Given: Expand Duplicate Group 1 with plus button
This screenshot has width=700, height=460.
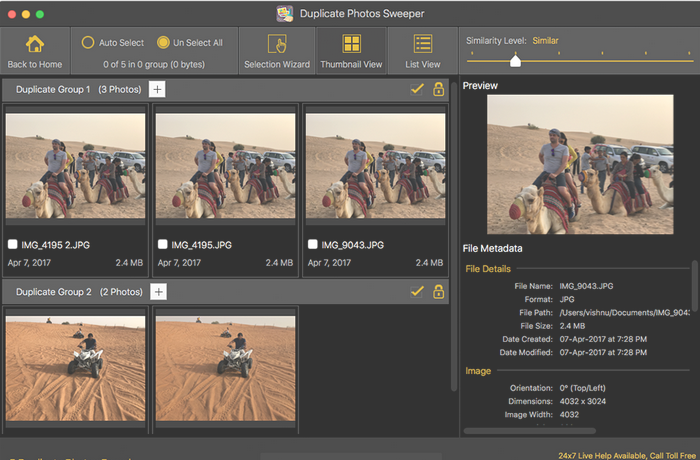Looking at the screenshot, I should (x=158, y=90).
